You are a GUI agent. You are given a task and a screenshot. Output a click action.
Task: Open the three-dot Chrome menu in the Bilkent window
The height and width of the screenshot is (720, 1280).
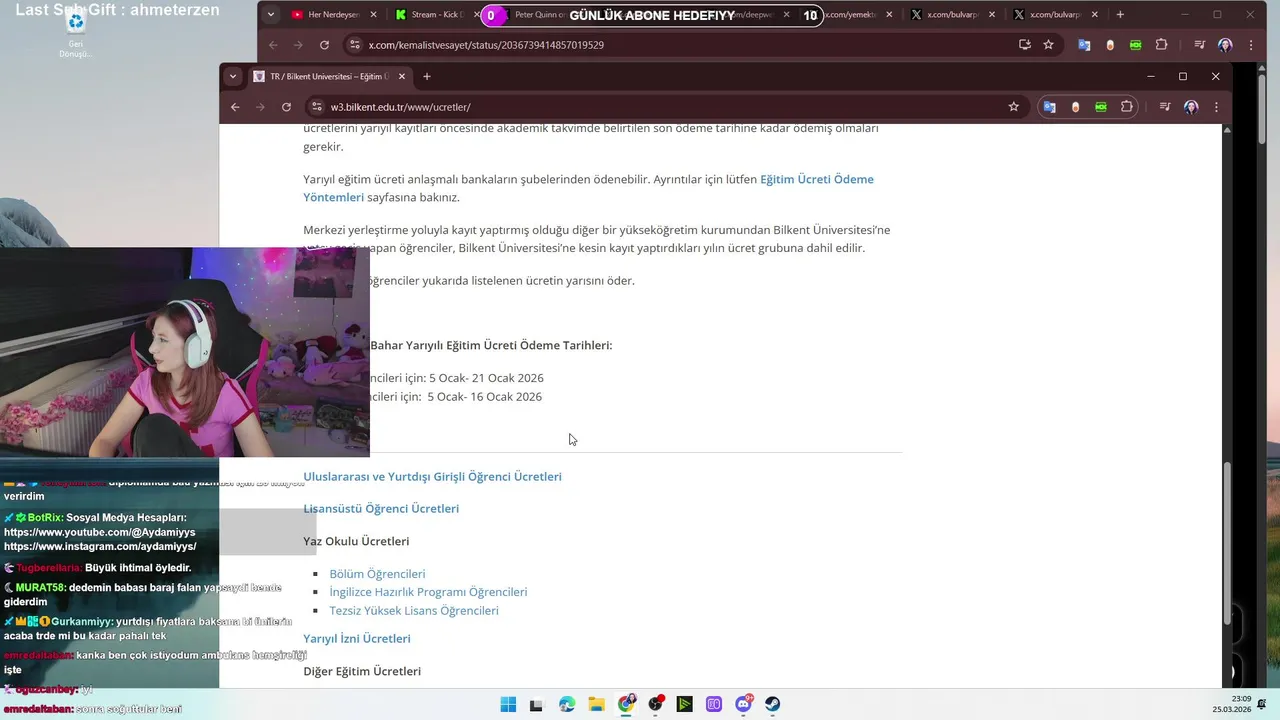click(x=1217, y=107)
